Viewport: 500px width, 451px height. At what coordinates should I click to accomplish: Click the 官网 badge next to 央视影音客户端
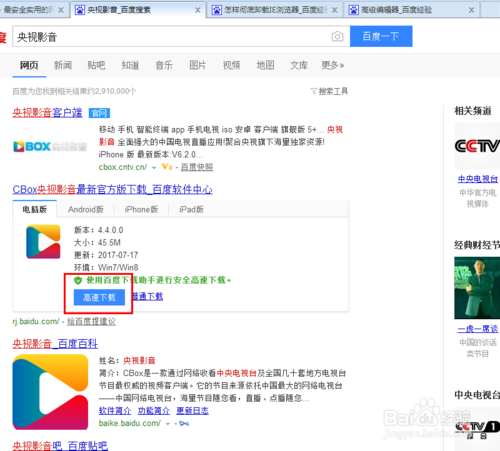pyautogui.click(x=99, y=113)
